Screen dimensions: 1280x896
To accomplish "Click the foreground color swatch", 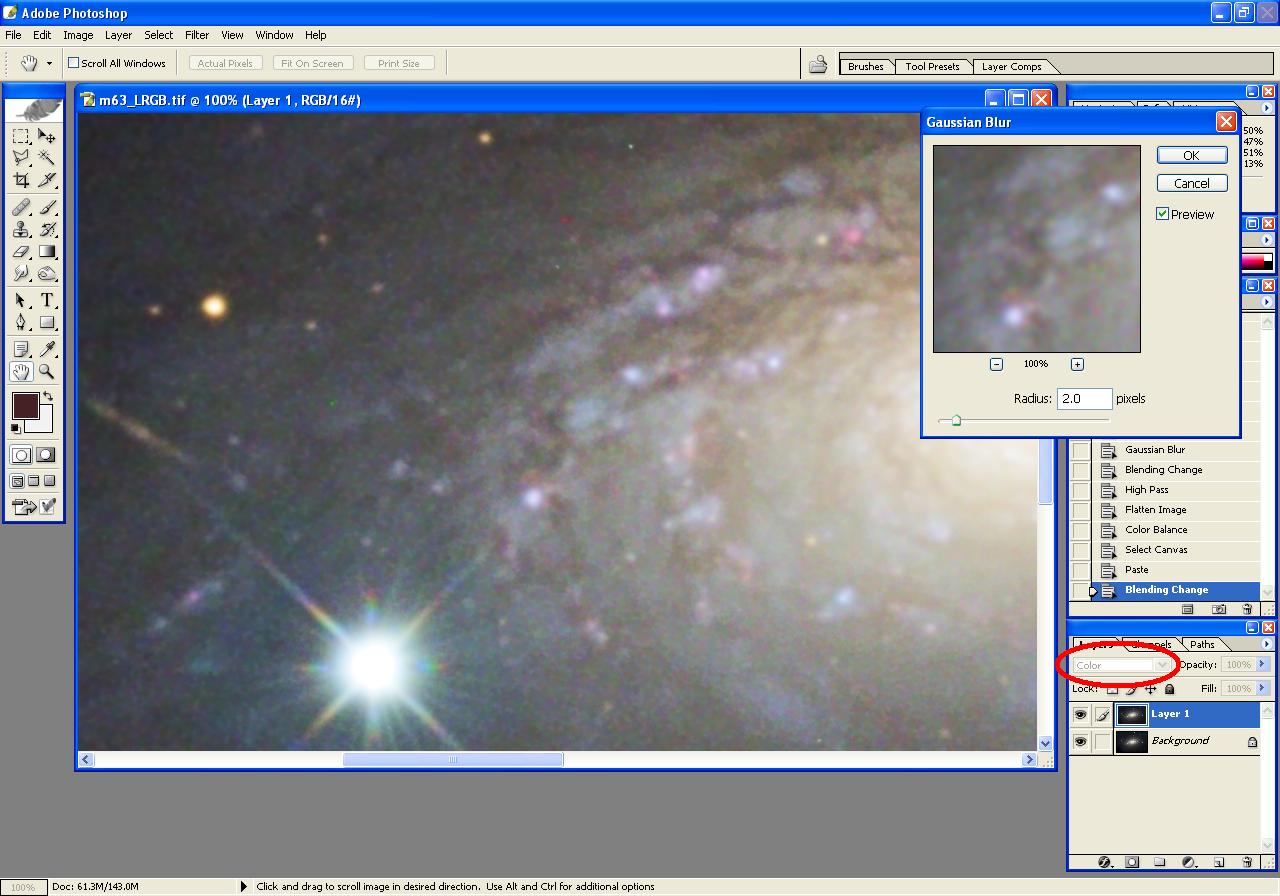I will point(24,405).
